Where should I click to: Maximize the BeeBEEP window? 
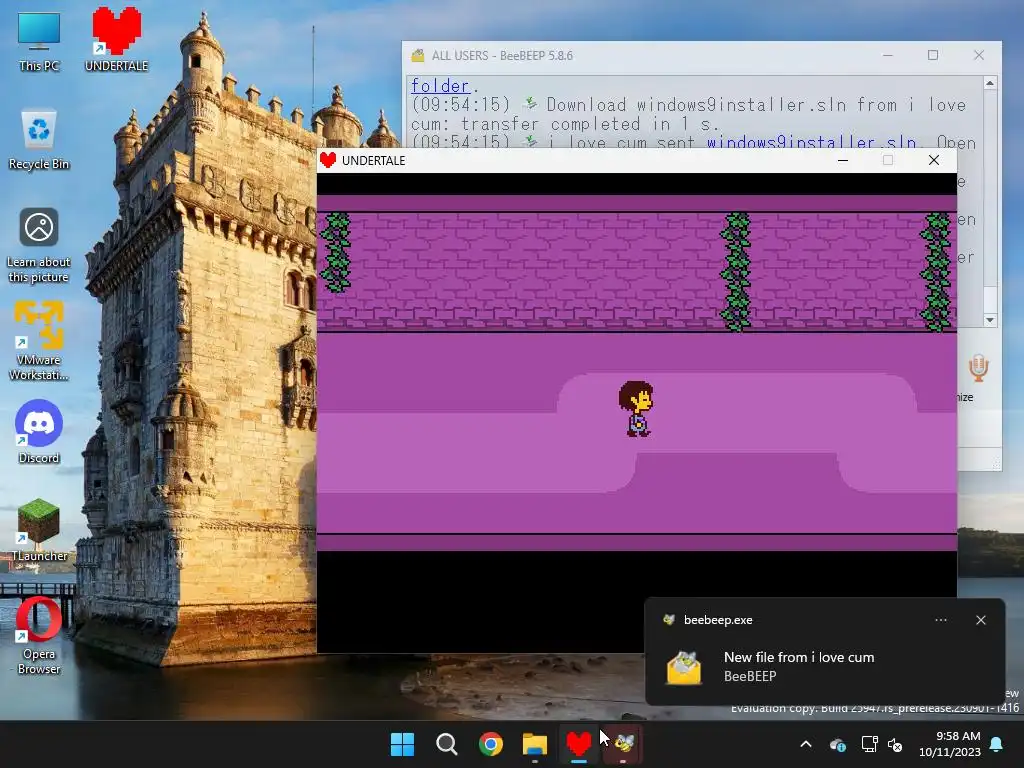(933, 56)
